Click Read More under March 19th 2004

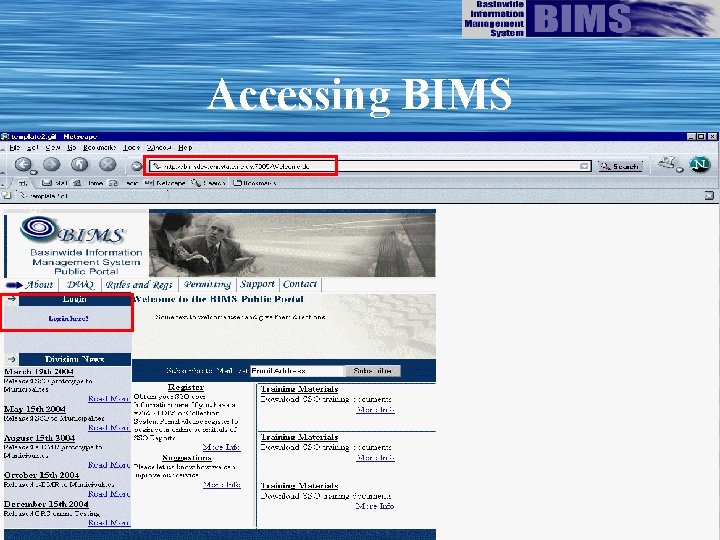click(109, 399)
